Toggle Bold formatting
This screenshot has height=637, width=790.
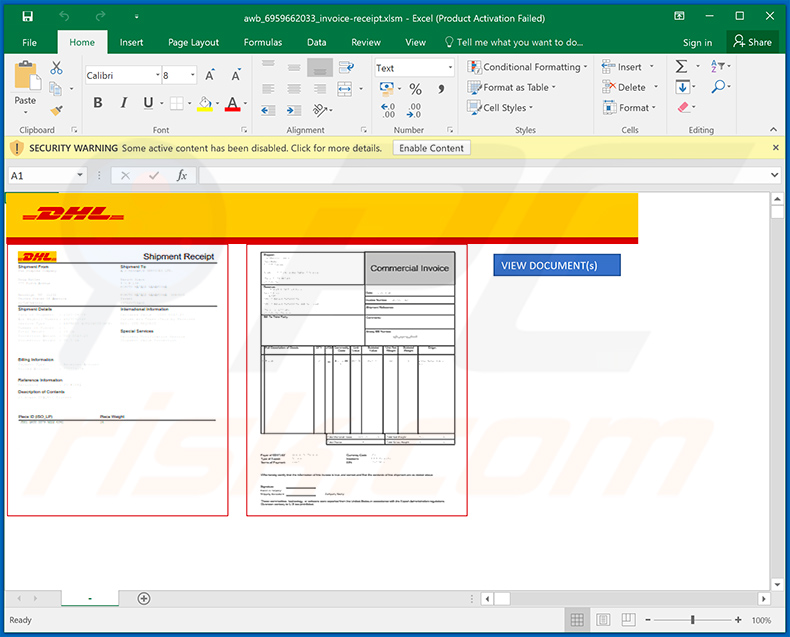click(x=98, y=103)
